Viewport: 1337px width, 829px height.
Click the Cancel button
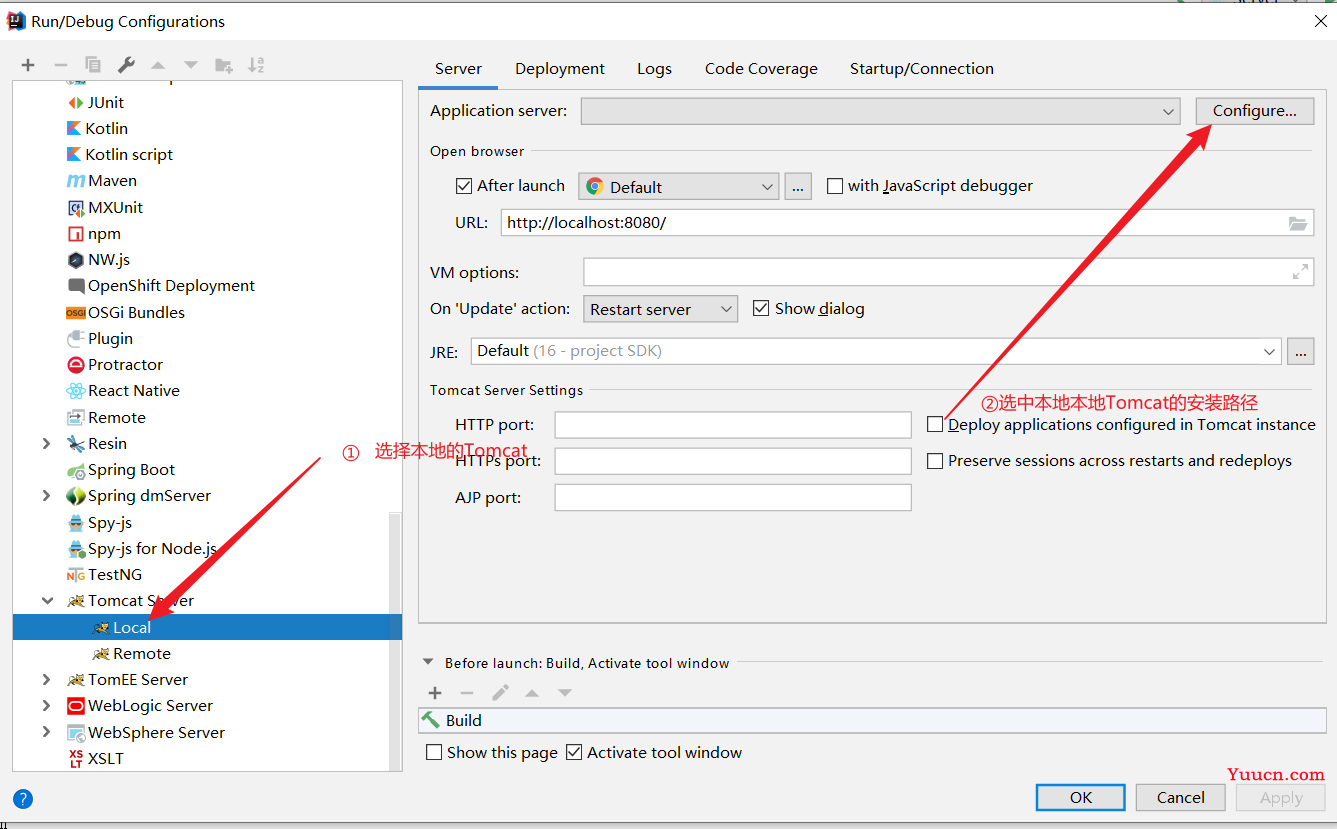click(1181, 797)
